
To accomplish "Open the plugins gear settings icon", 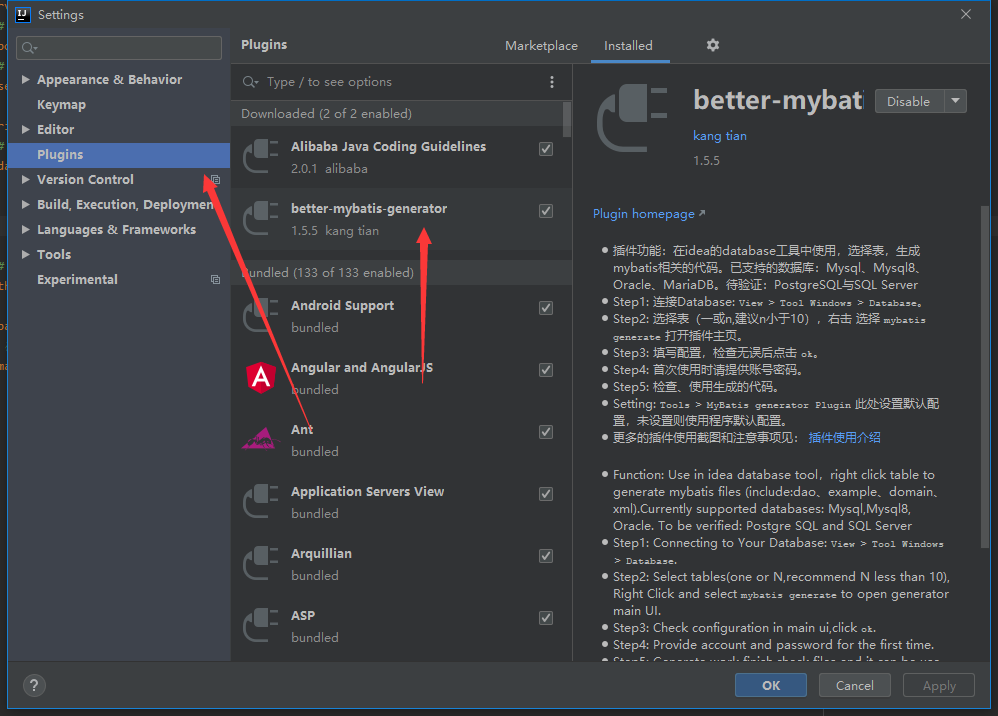I will coord(713,45).
